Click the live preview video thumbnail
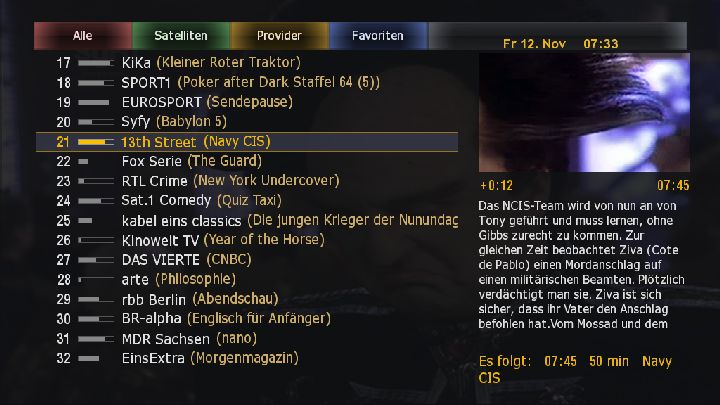The image size is (720, 405). click(x=584, y=112)
